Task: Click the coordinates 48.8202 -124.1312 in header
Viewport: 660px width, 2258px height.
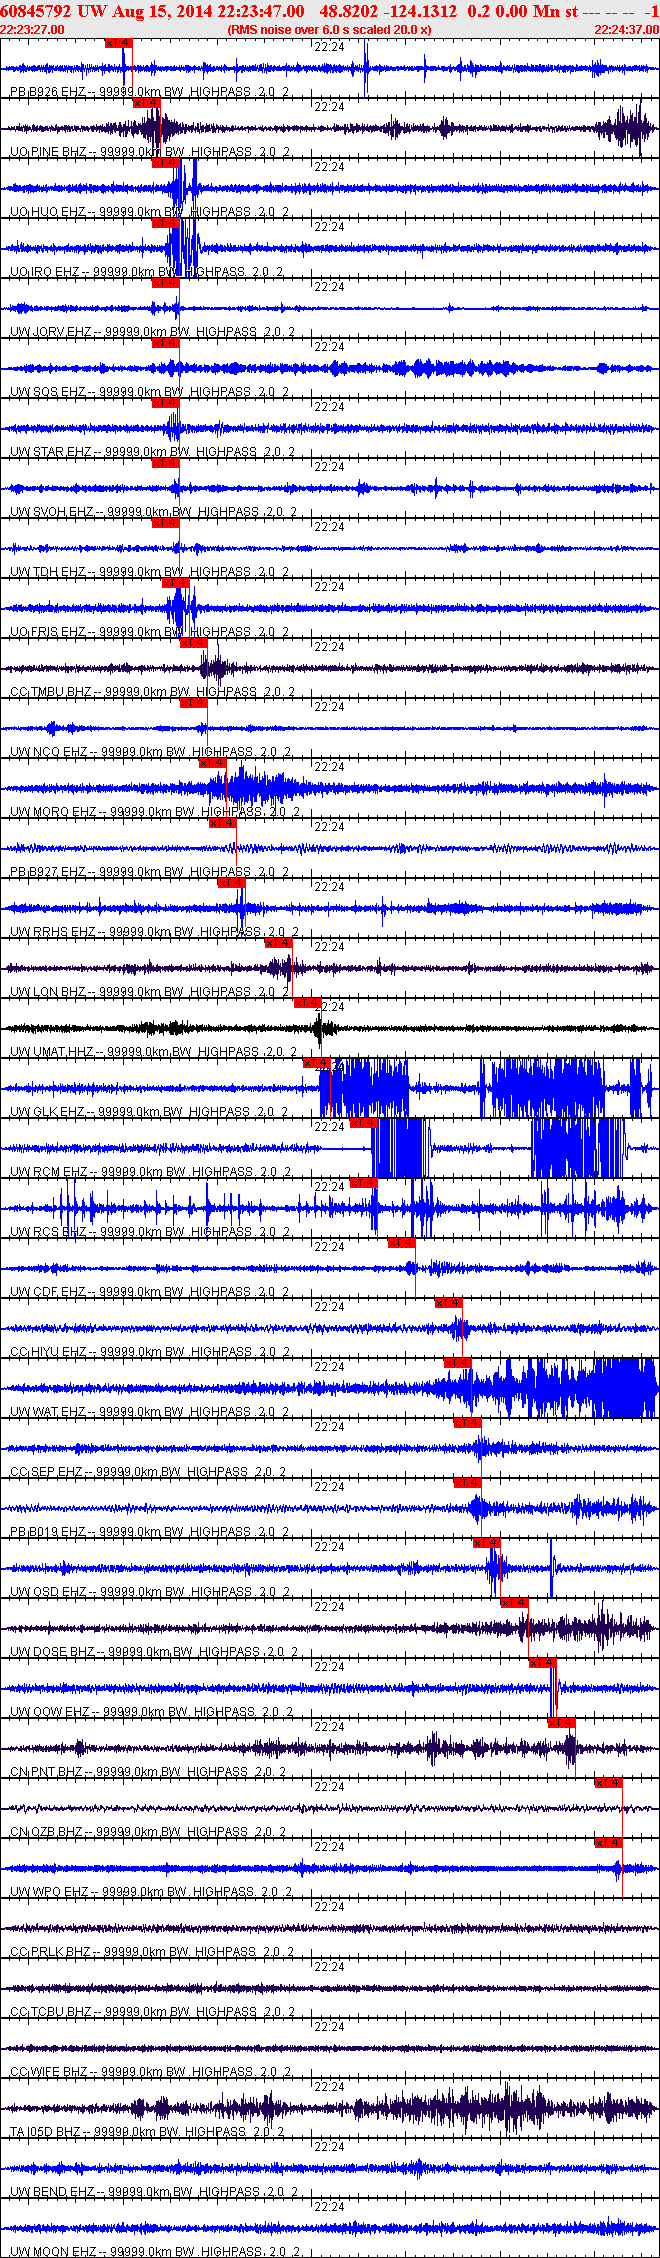Action: click(x=388, y=11)
